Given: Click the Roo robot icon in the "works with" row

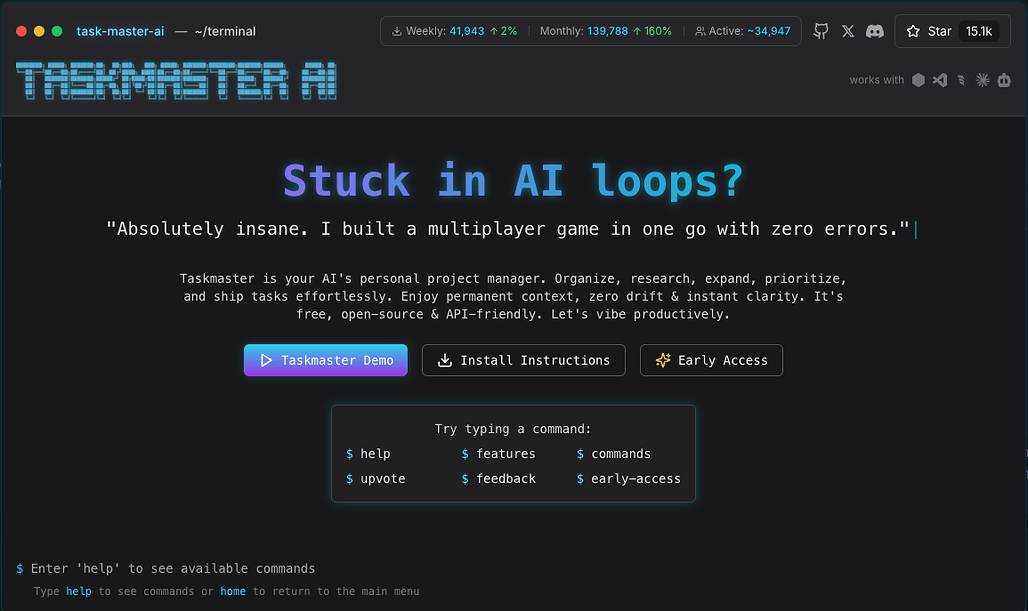Looking at the screenshot, I should (x=1004, y=80).
